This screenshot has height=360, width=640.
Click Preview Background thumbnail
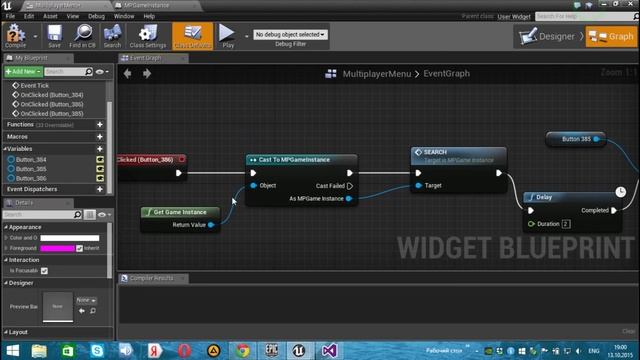58,307
